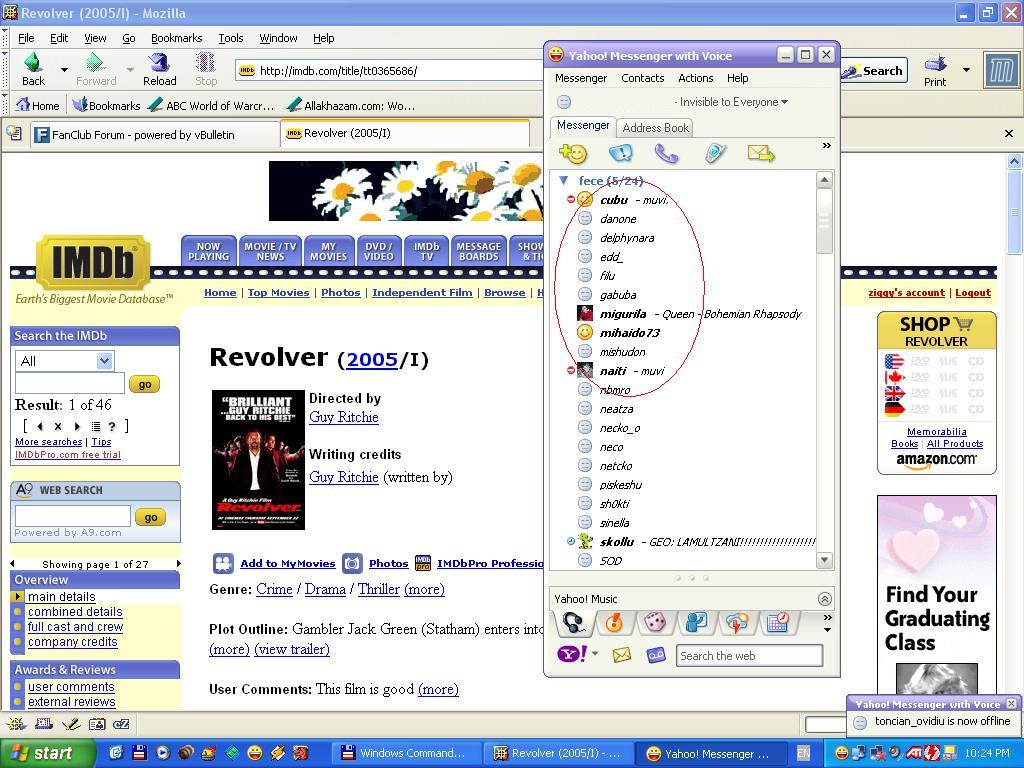1024x768 pixels.
Task: Click the Reload button in Mozilla toolbar
Action: click(159, 70)
